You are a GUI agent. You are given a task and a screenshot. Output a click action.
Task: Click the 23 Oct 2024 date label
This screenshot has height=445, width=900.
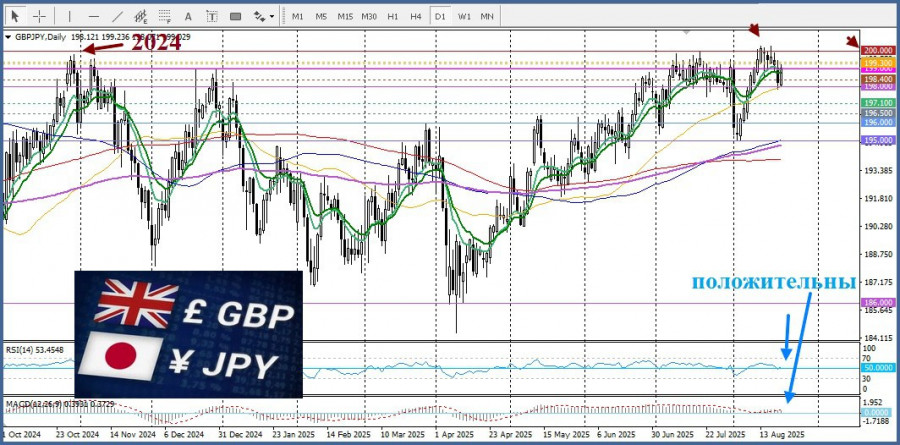click(x=79, y=433)
